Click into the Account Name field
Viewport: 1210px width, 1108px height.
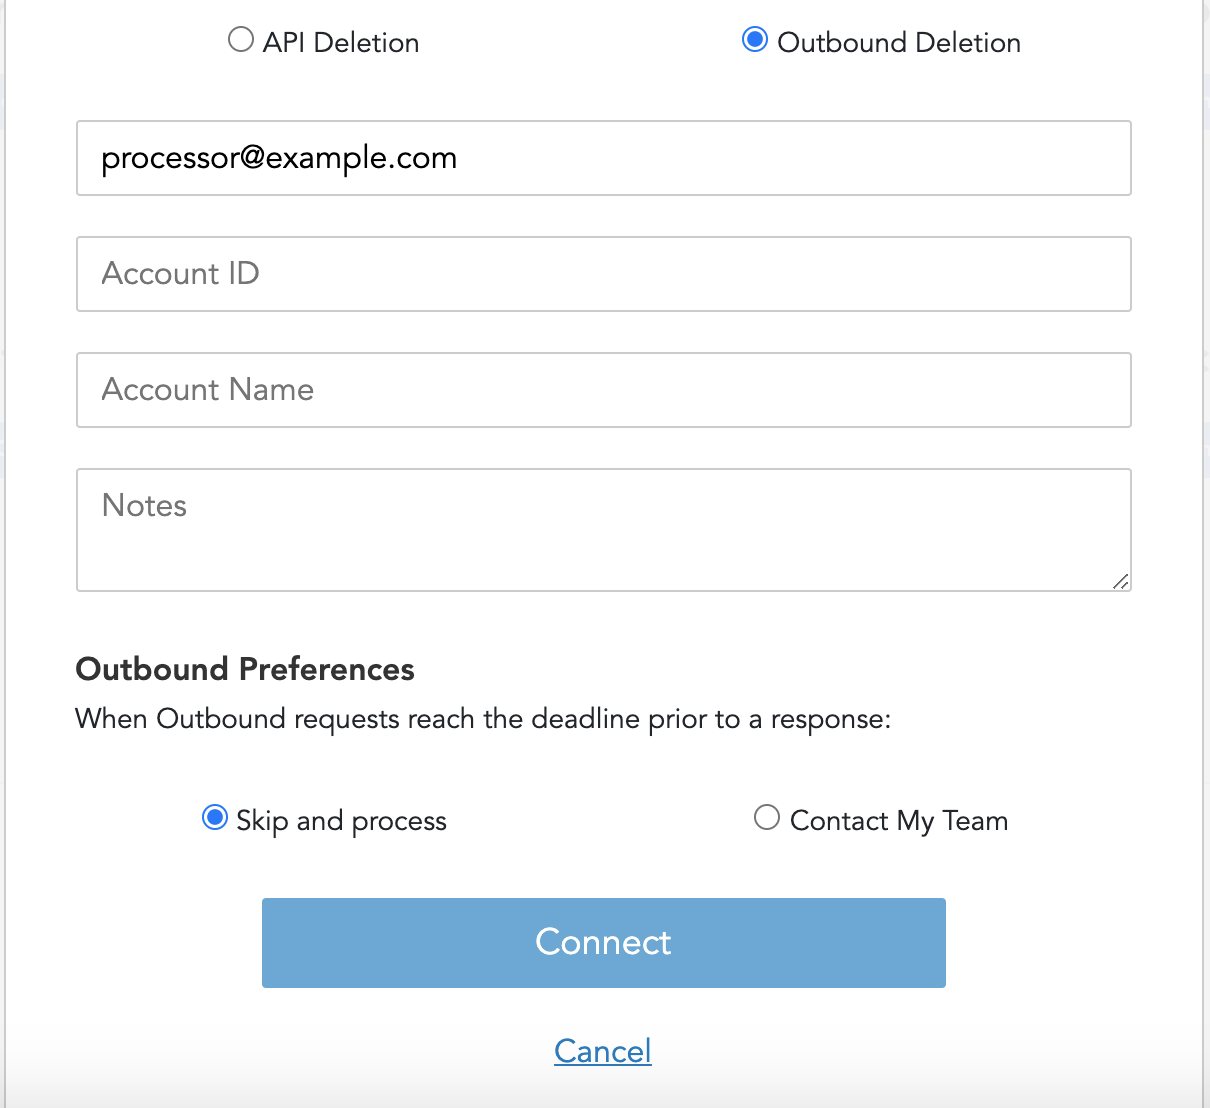click(x=603, y=390)
